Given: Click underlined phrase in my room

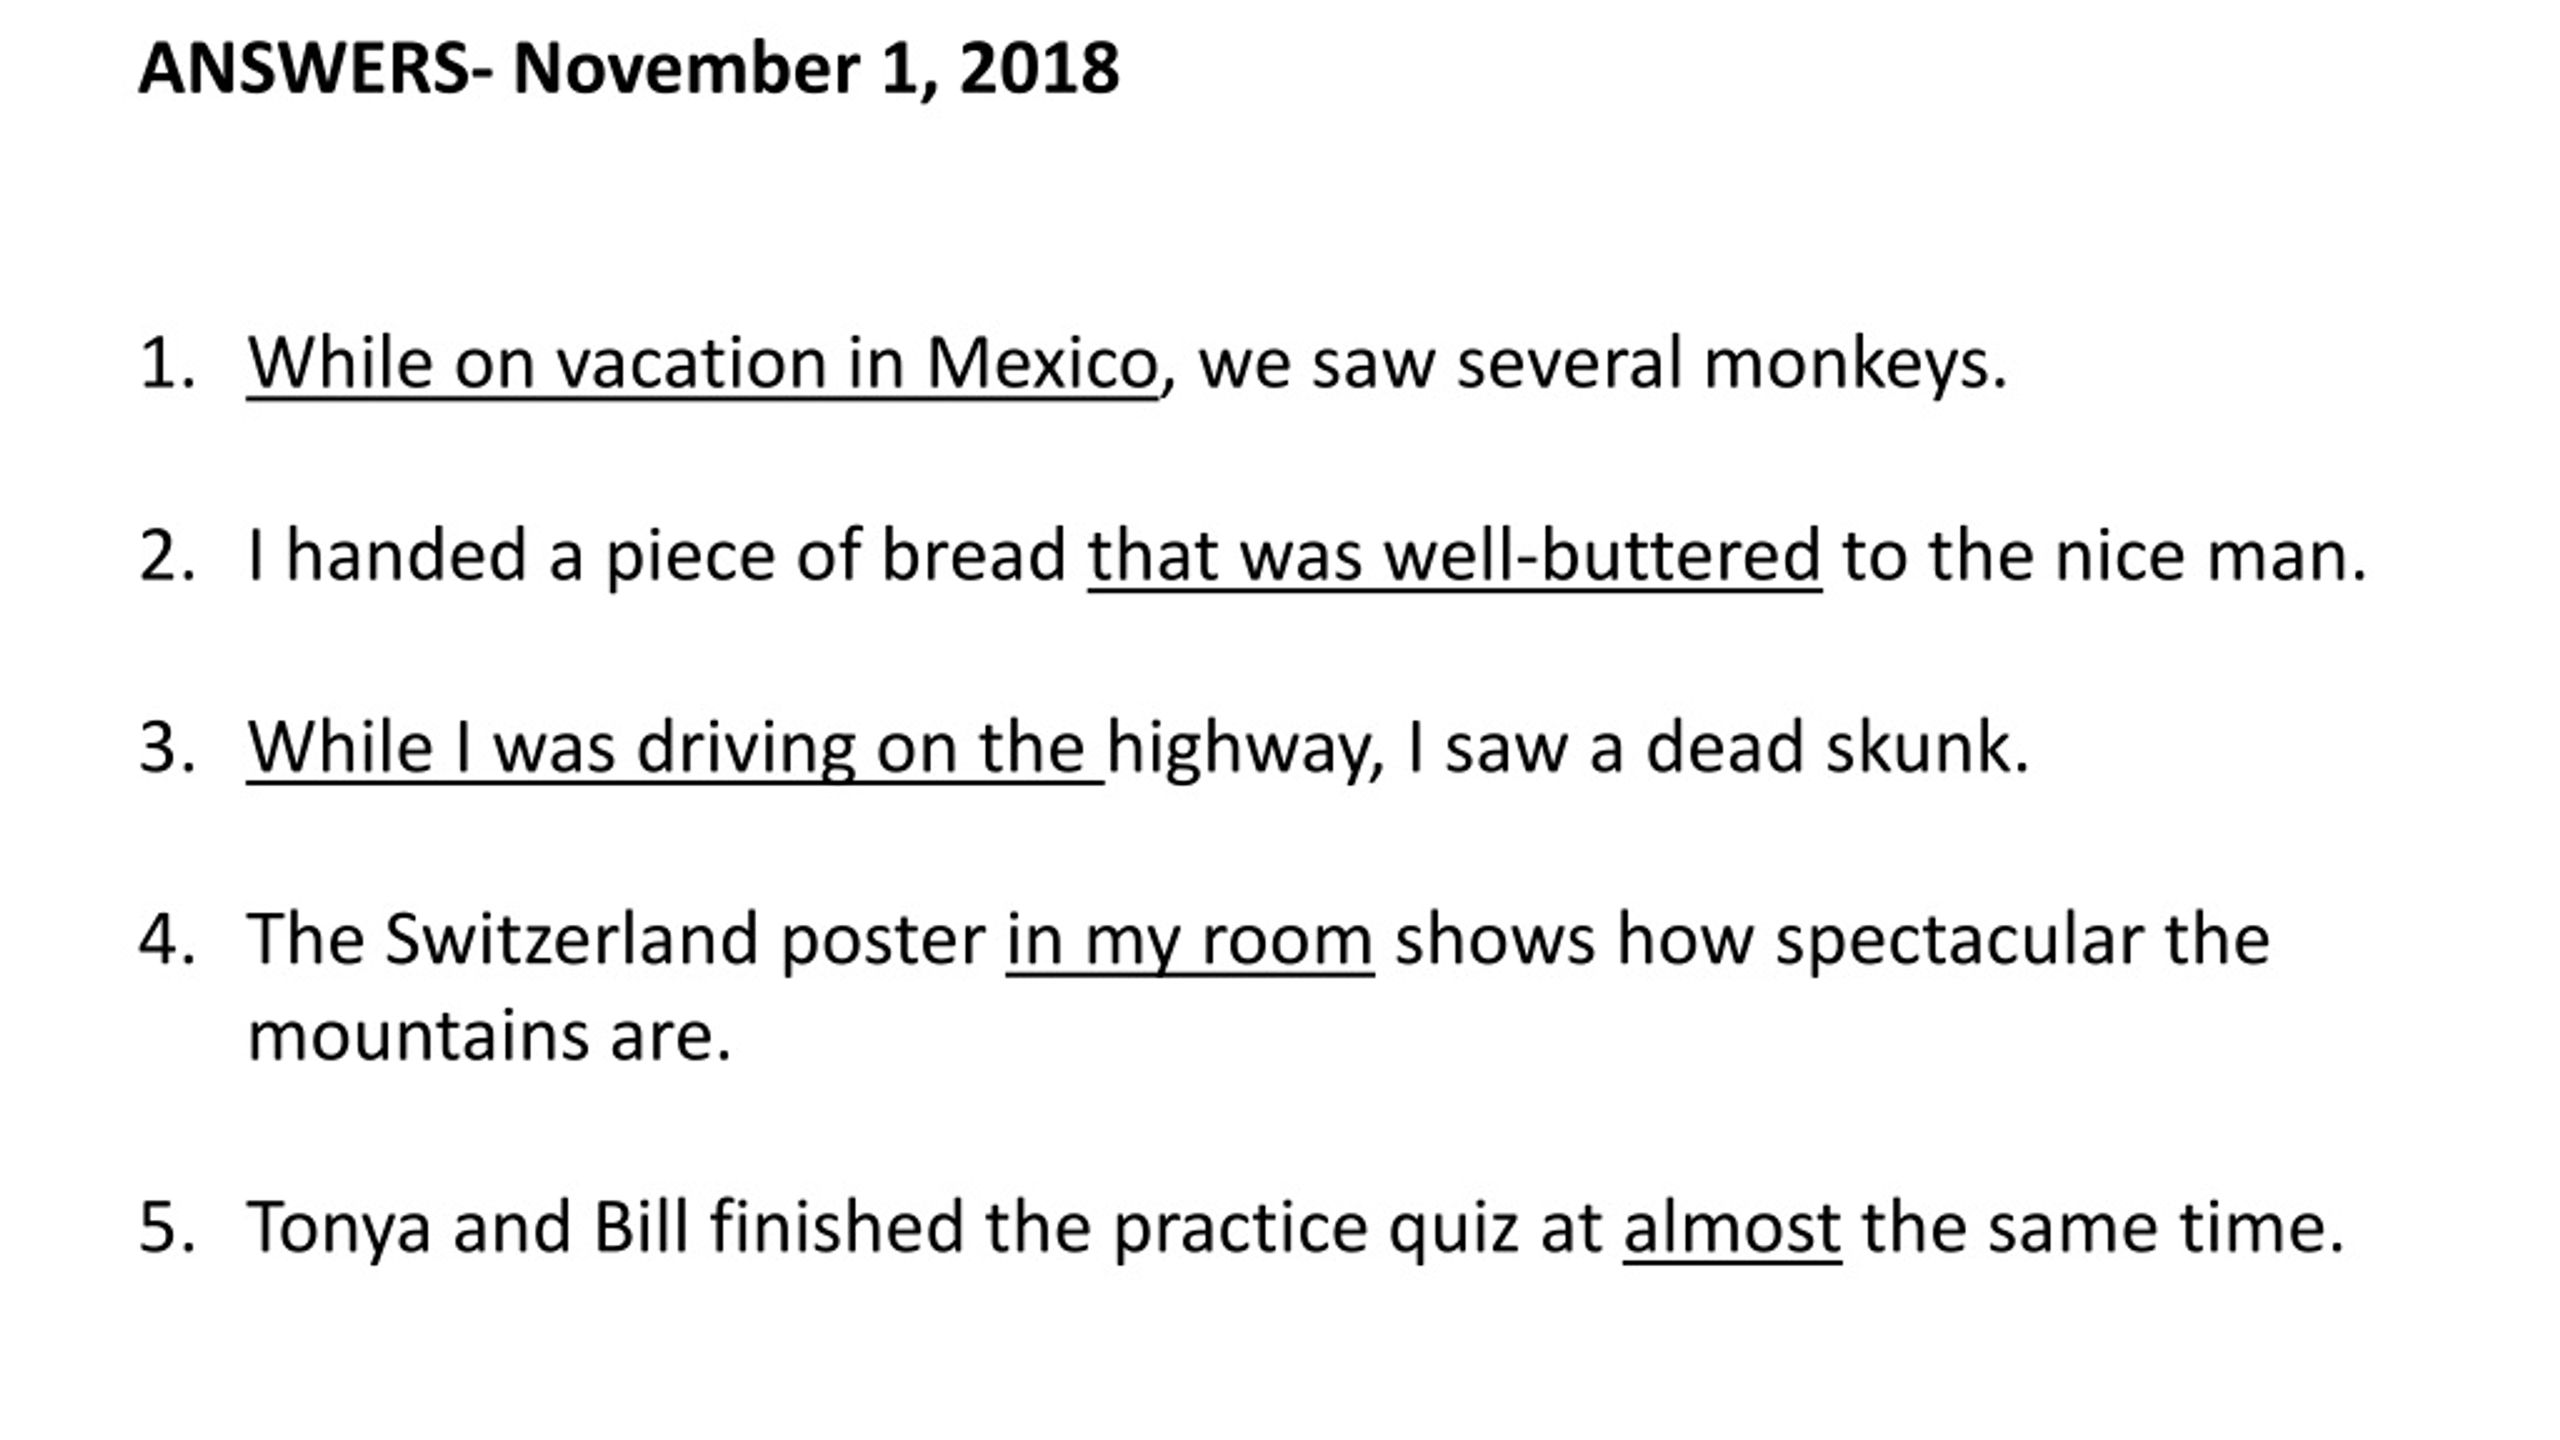Looking at the screenshot, I should coord(1190,942).
